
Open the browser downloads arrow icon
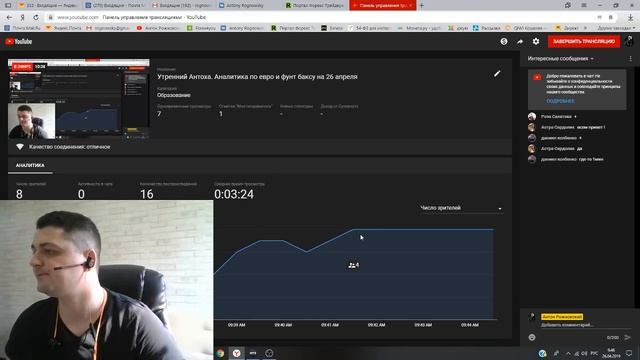[631, 17]
